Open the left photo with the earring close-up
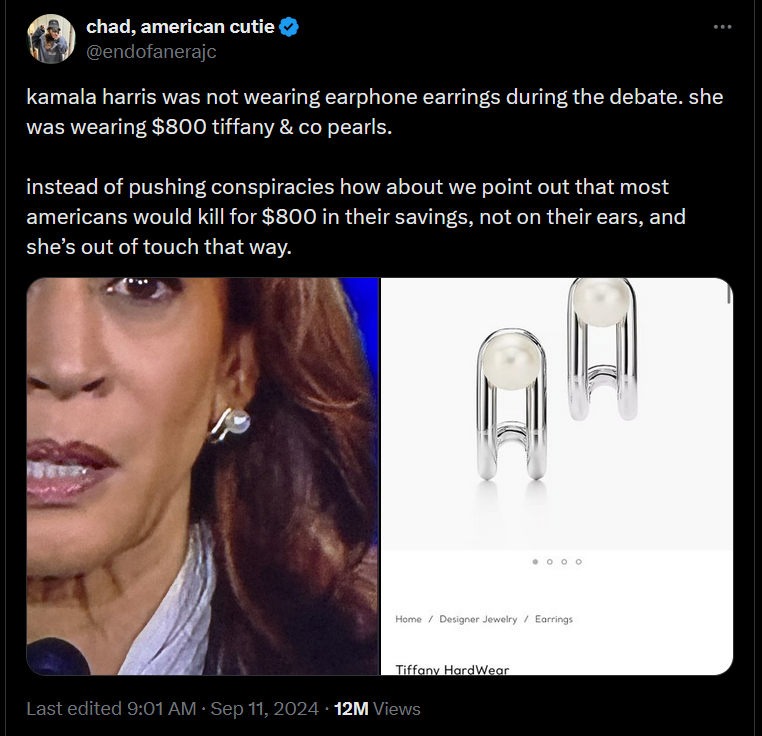 point(202,476)
